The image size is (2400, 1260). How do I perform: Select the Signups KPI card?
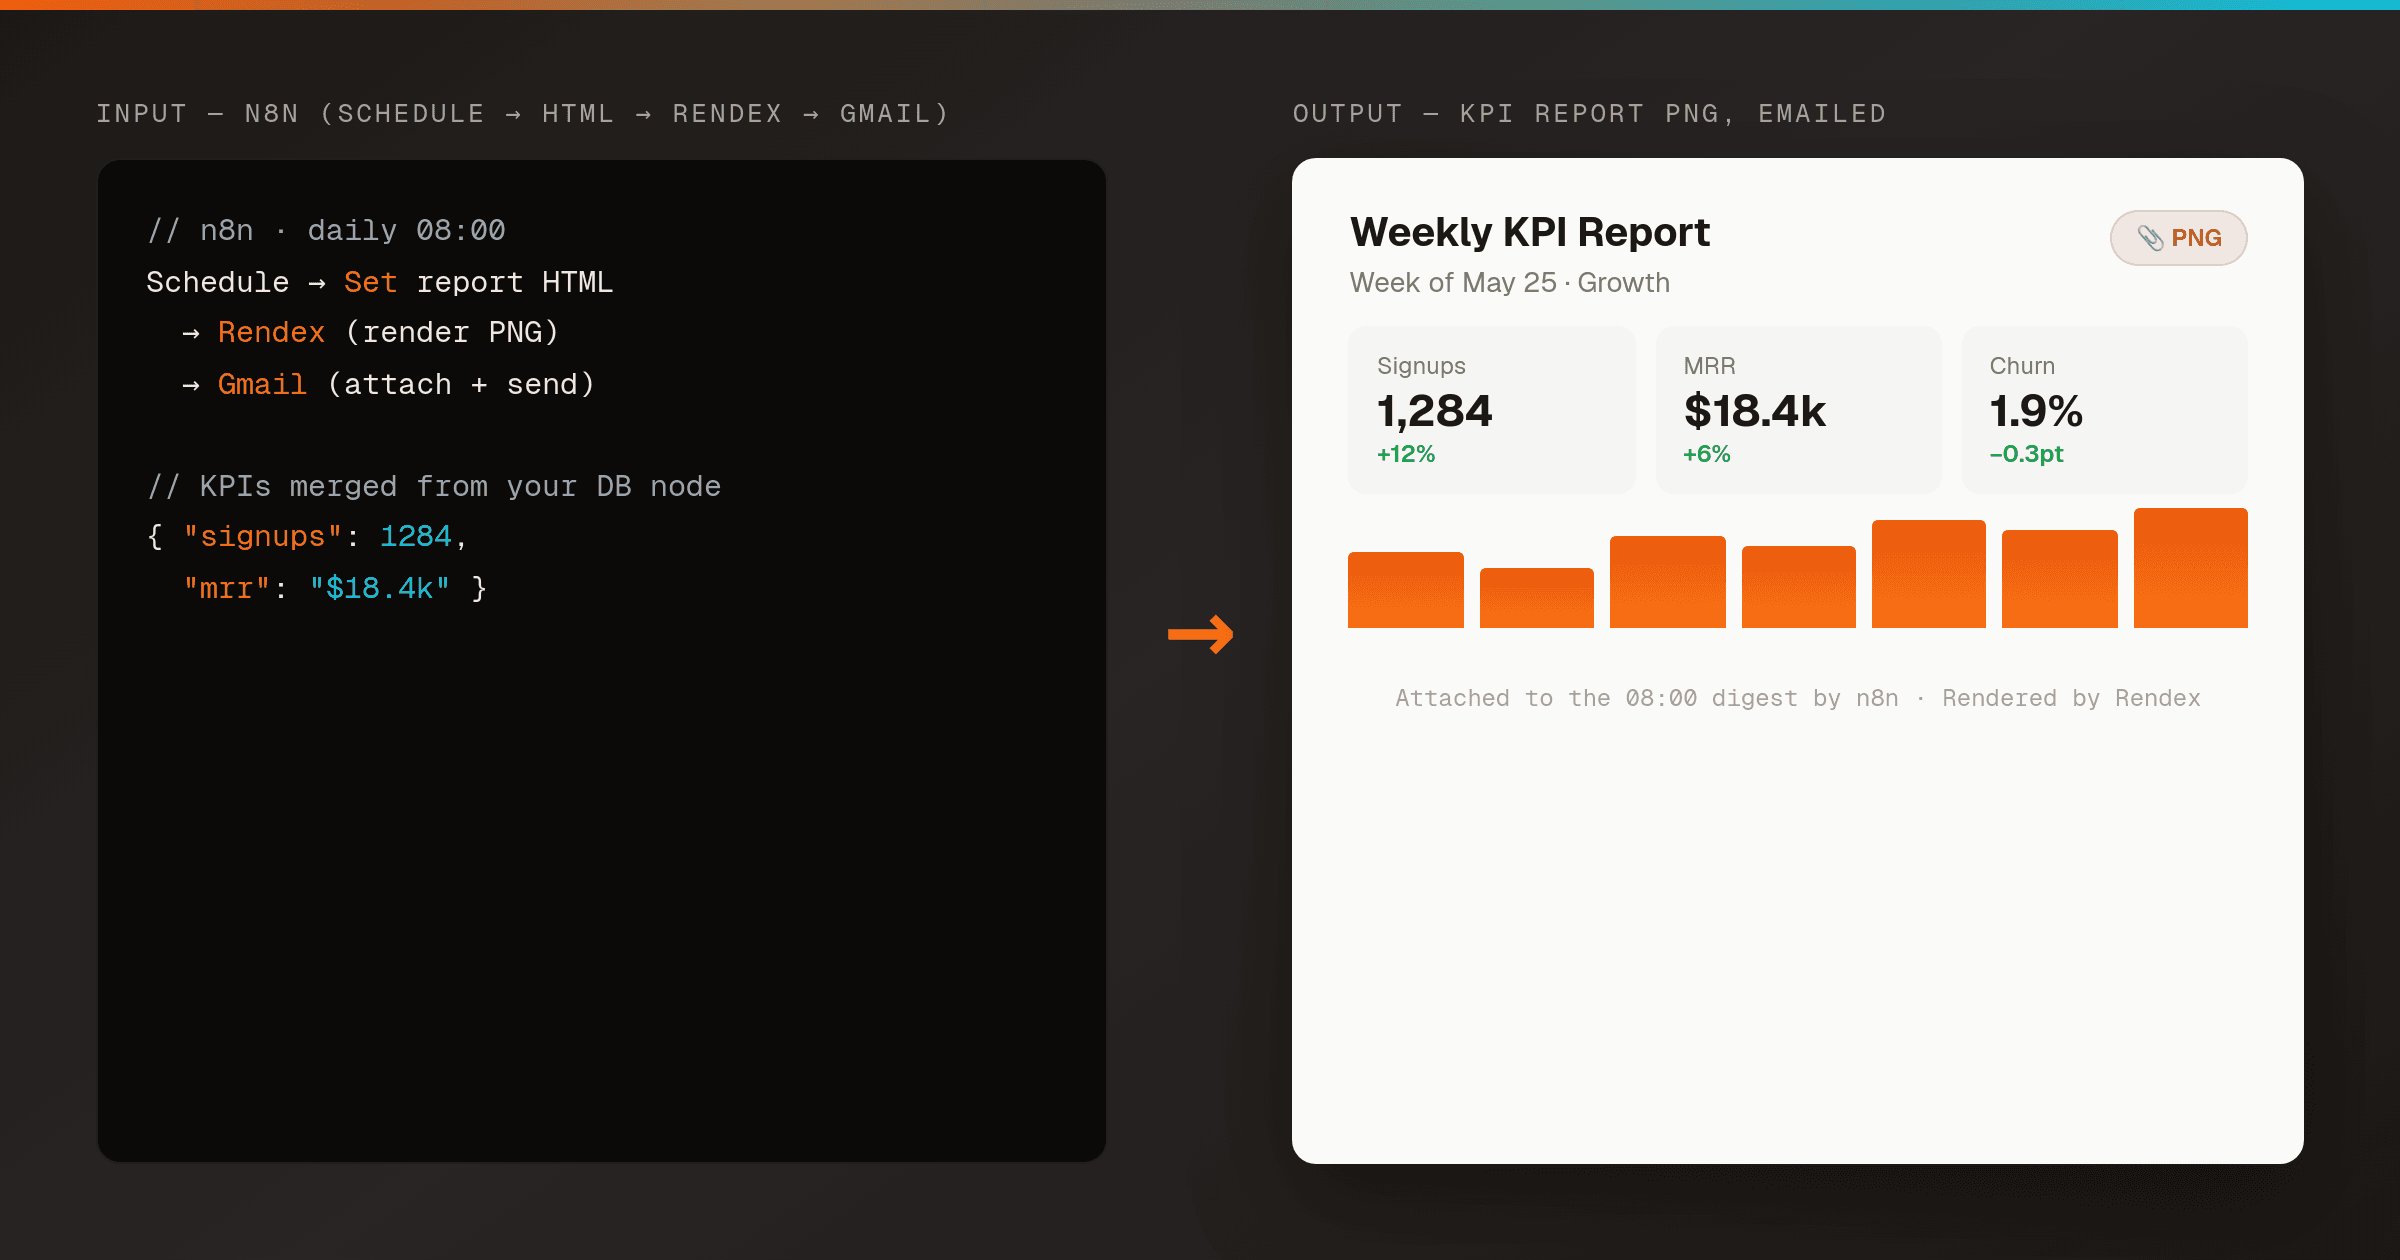click(x=1491, y=410)
